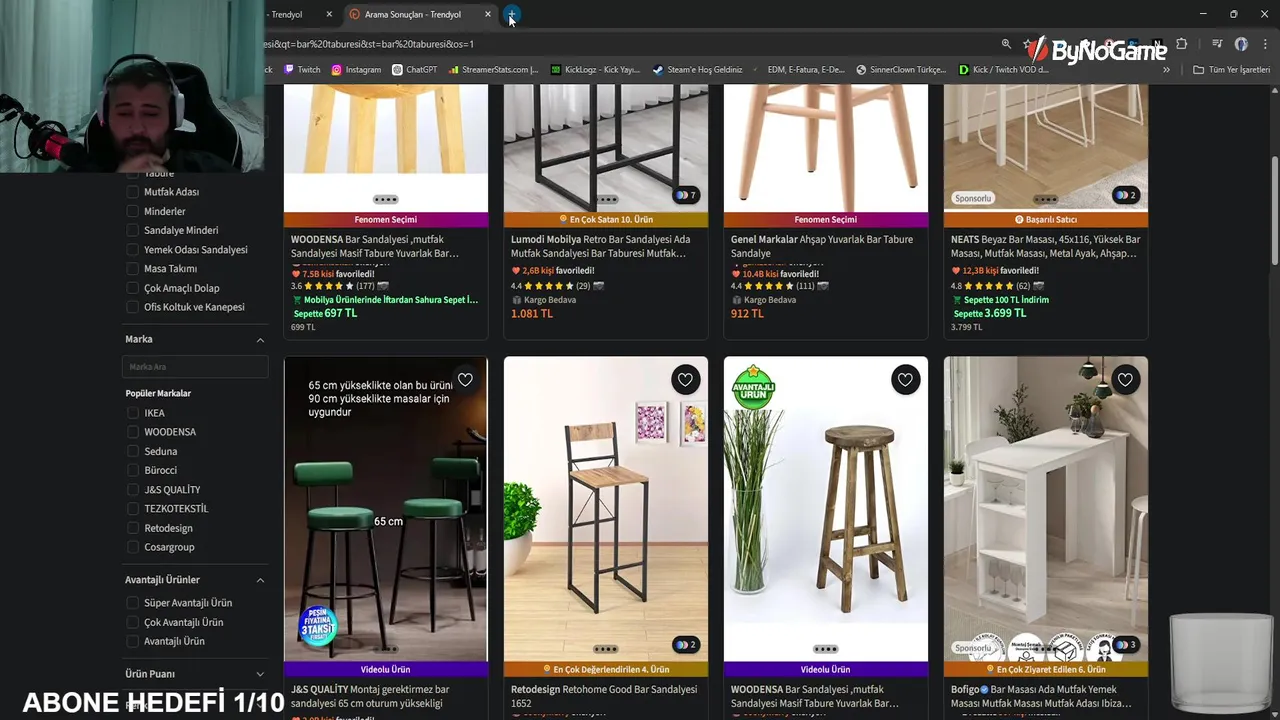Open the browser extensions puzzle icon

[1181, 44]
